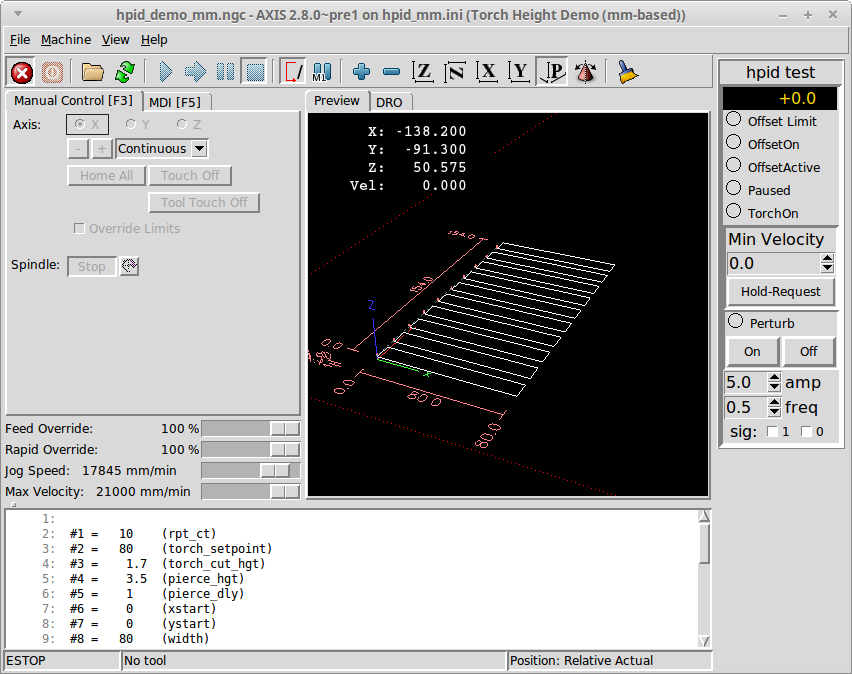The image size is (852, 674).
Task: Switch to rotated Z view
Action: click(x=455, y=72)
